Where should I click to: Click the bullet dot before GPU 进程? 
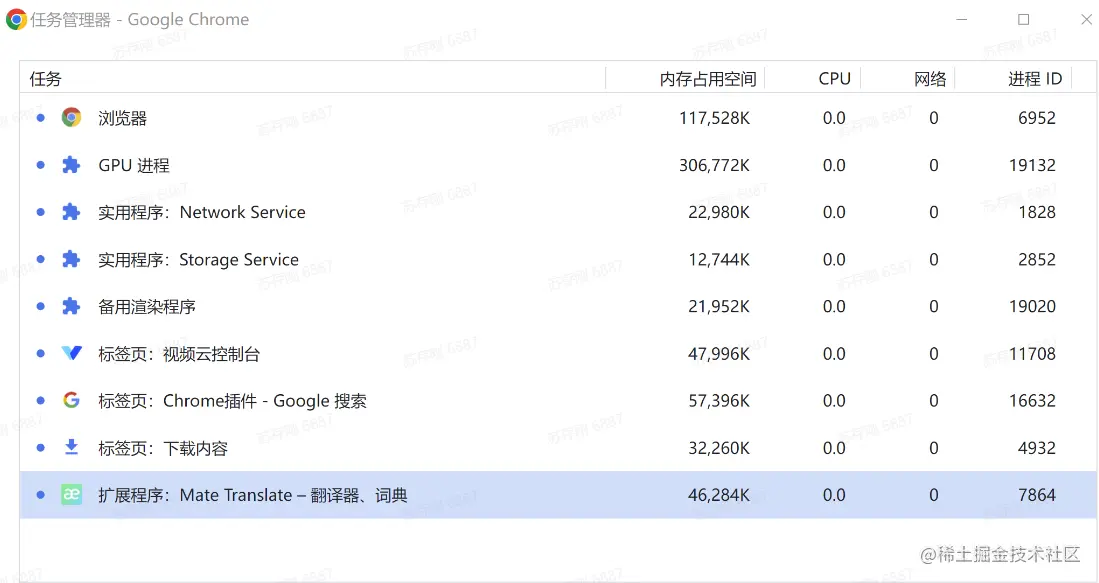[41, 165]
